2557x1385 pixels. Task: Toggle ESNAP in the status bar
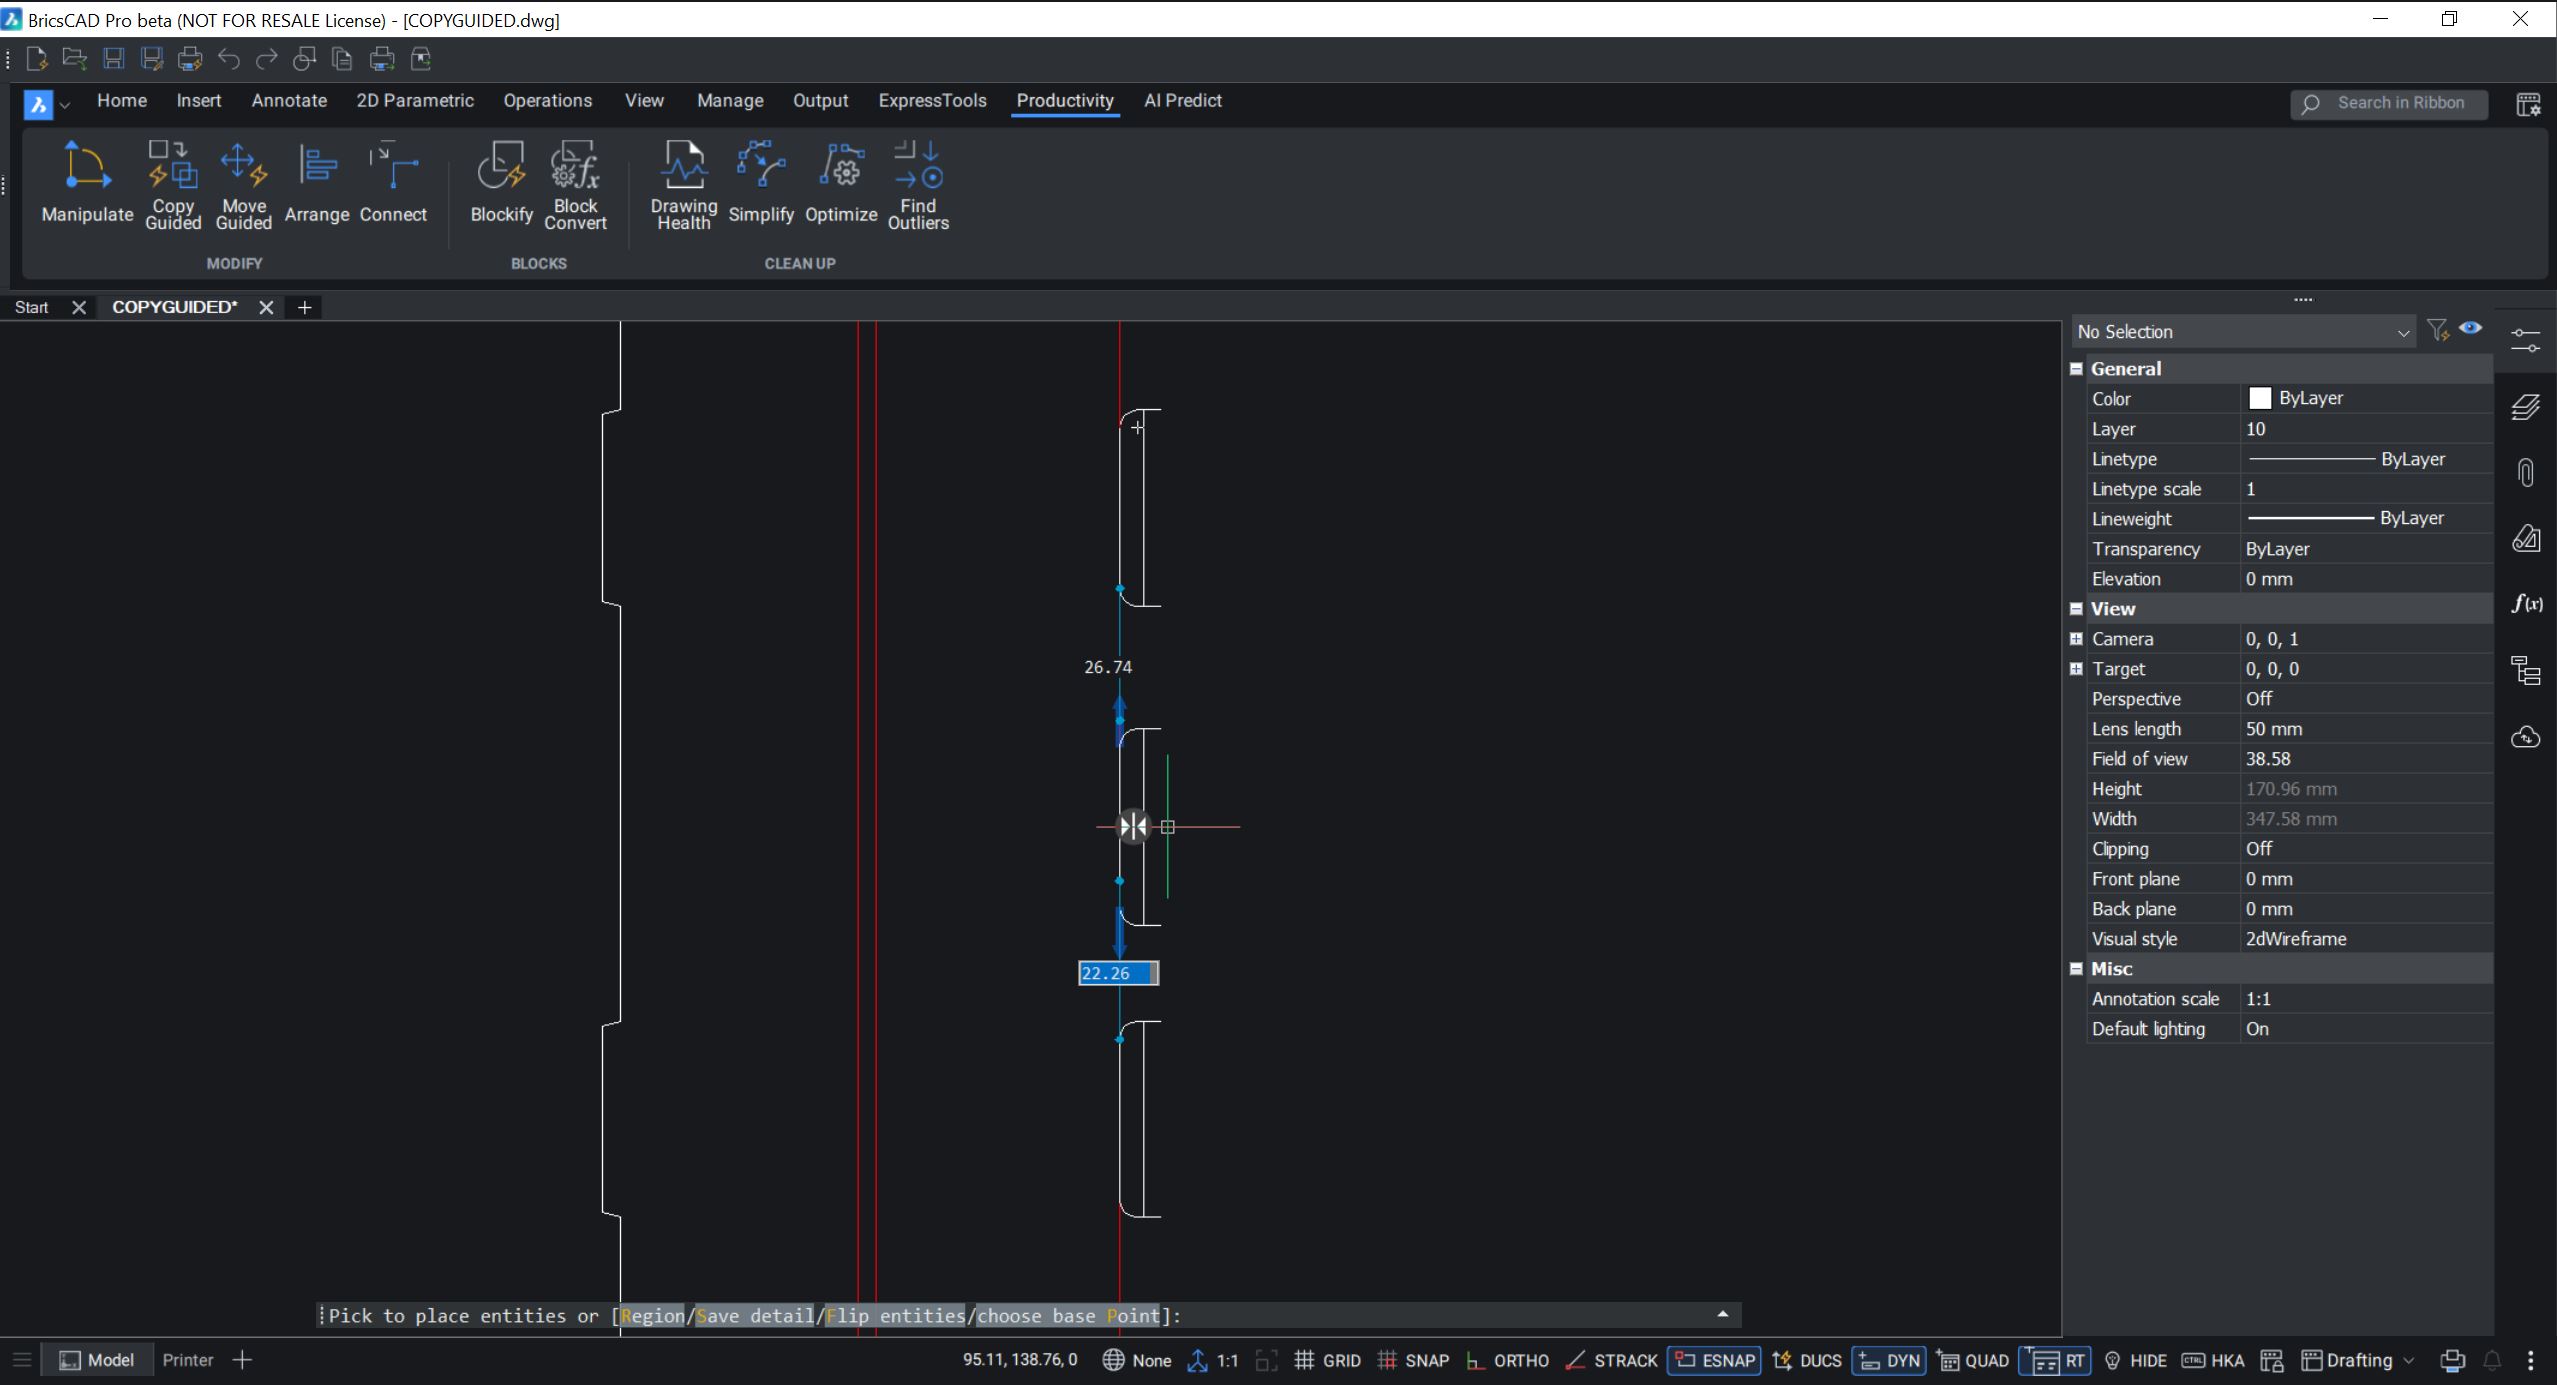click(1712, 1359)
